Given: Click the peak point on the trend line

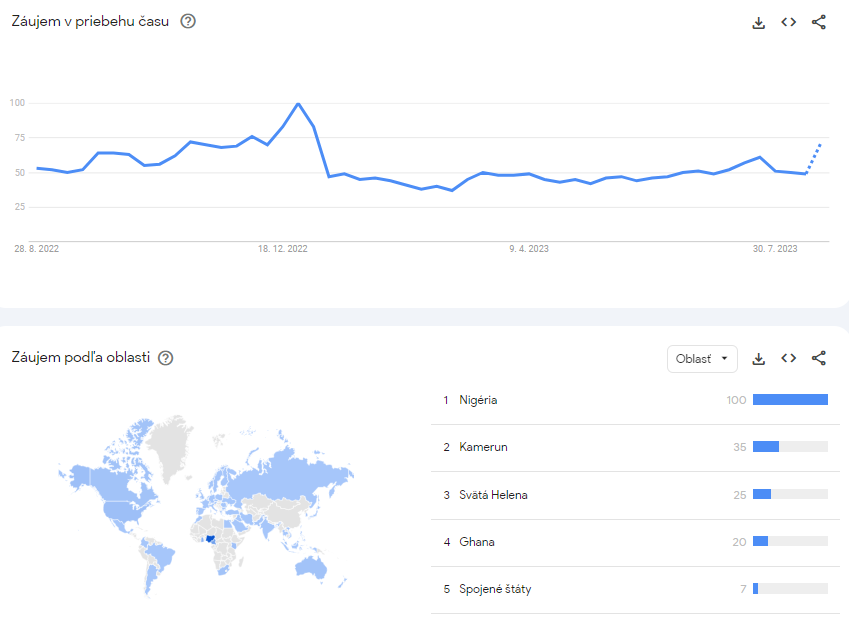Looking at the screenshot, I should tap(298, 103).
